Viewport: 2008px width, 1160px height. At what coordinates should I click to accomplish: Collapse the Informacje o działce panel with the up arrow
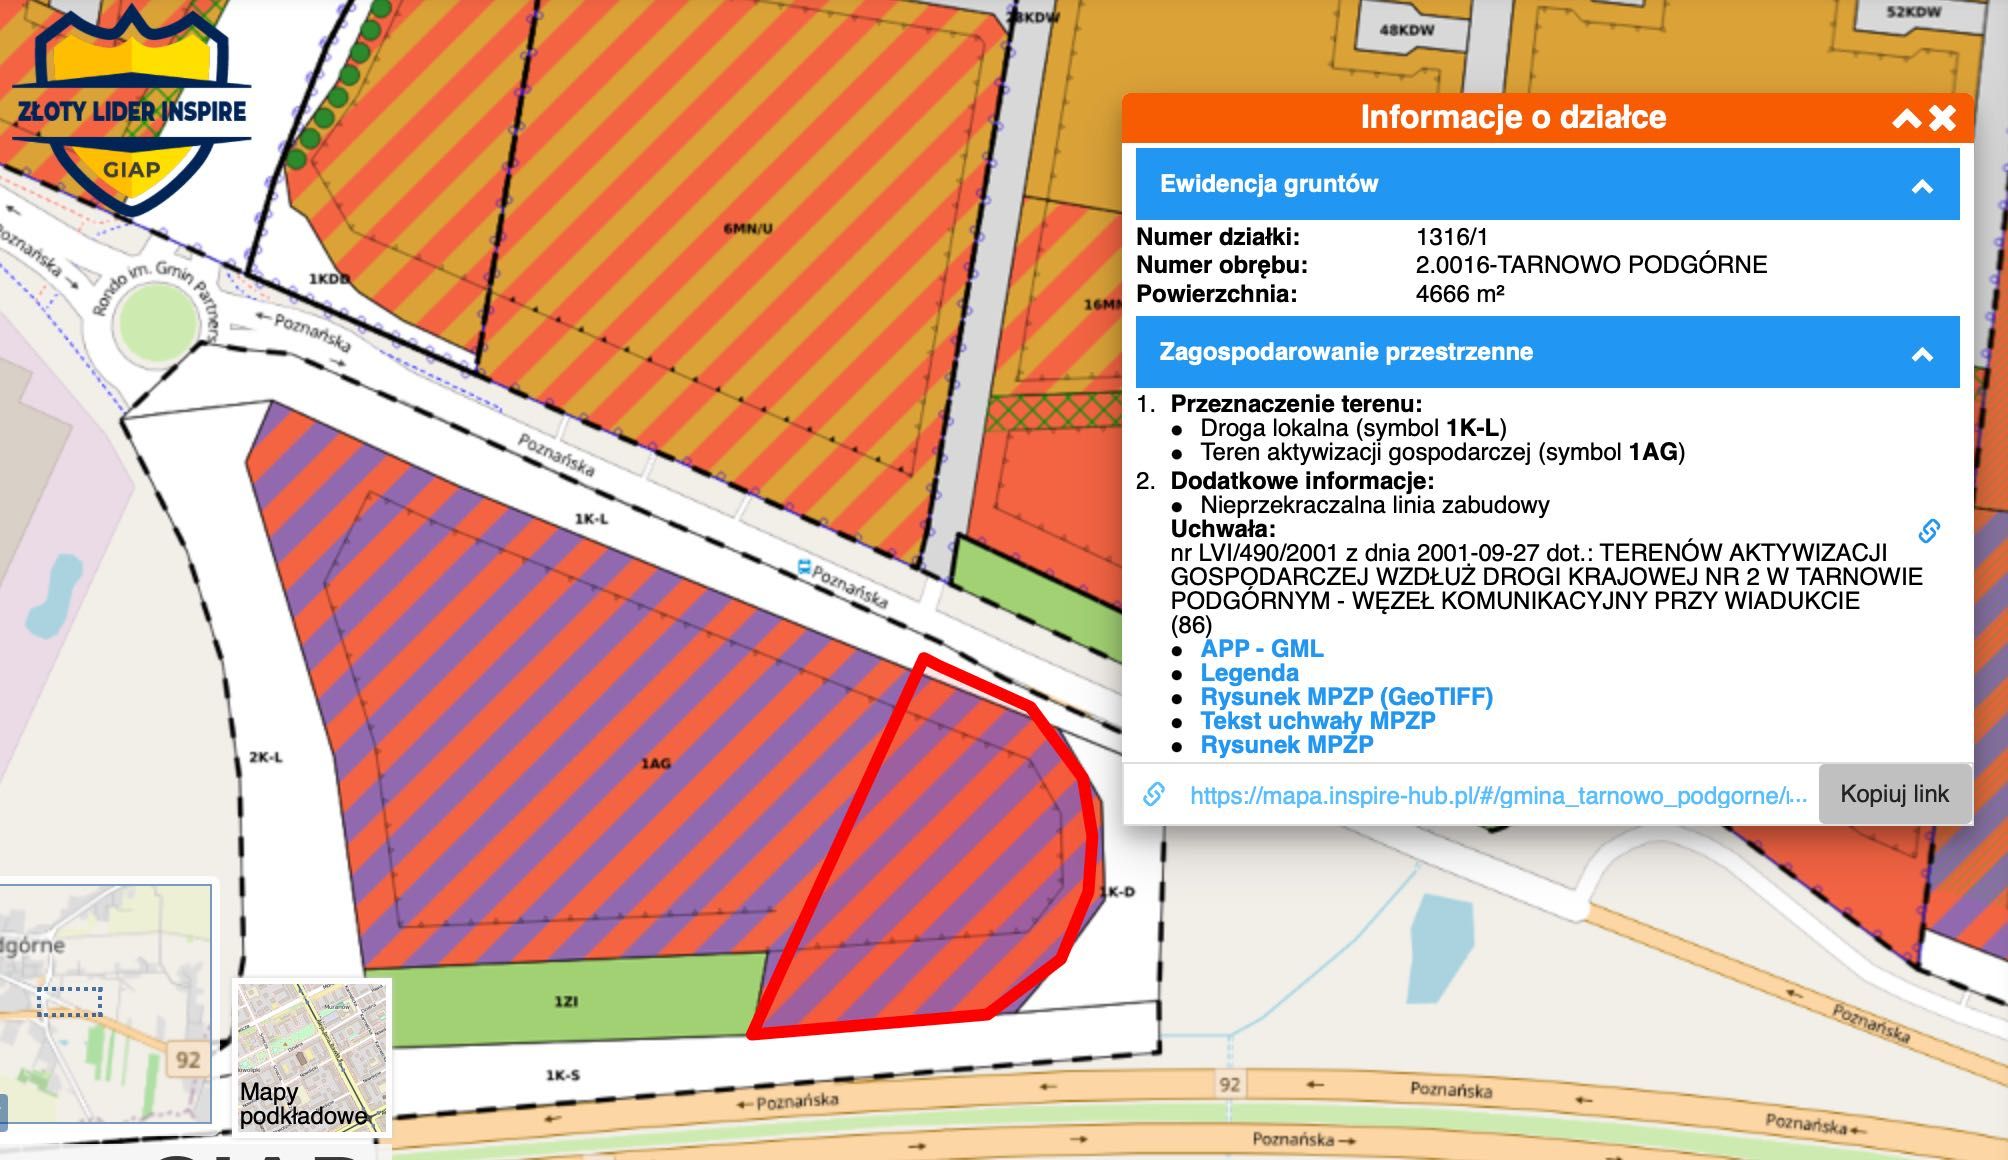(x=1907, y=119)
